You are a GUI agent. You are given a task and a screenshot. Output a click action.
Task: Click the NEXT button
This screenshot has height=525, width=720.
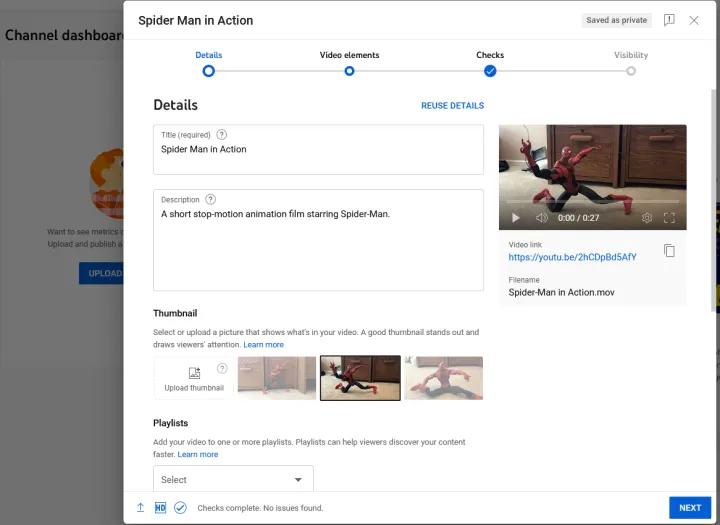coord(689,507)
